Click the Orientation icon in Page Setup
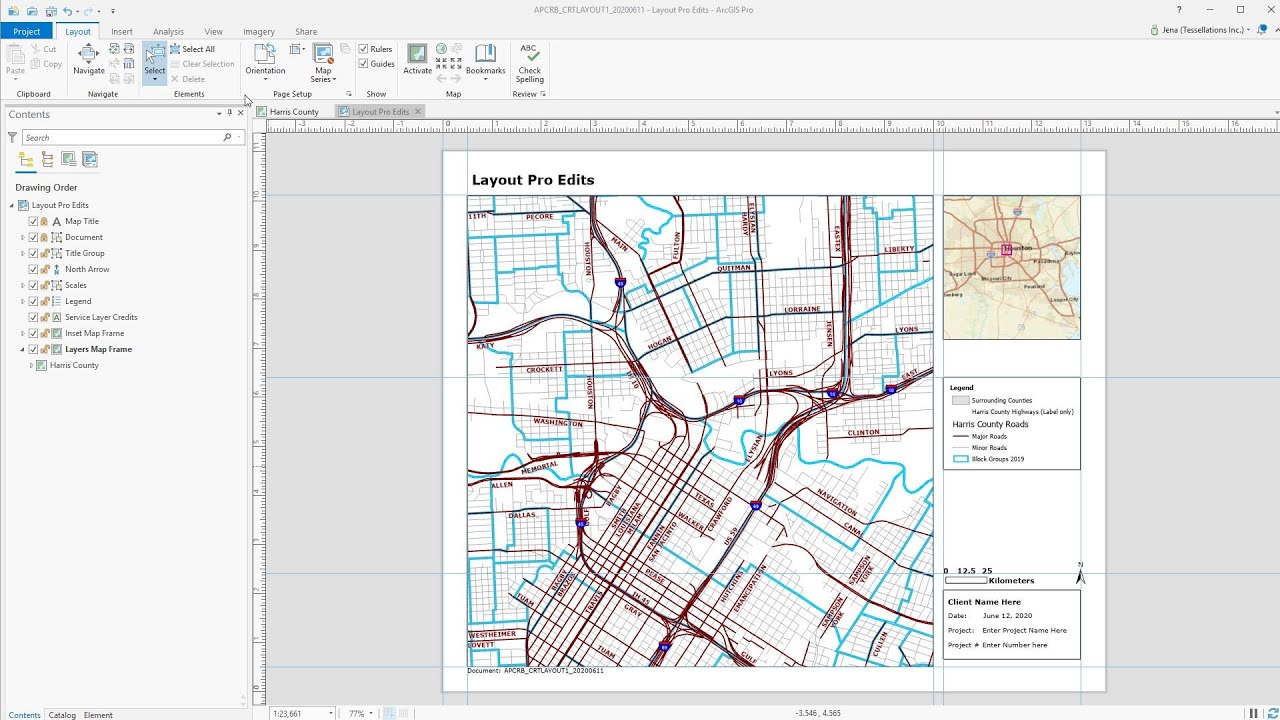 (x=265, y=54)
